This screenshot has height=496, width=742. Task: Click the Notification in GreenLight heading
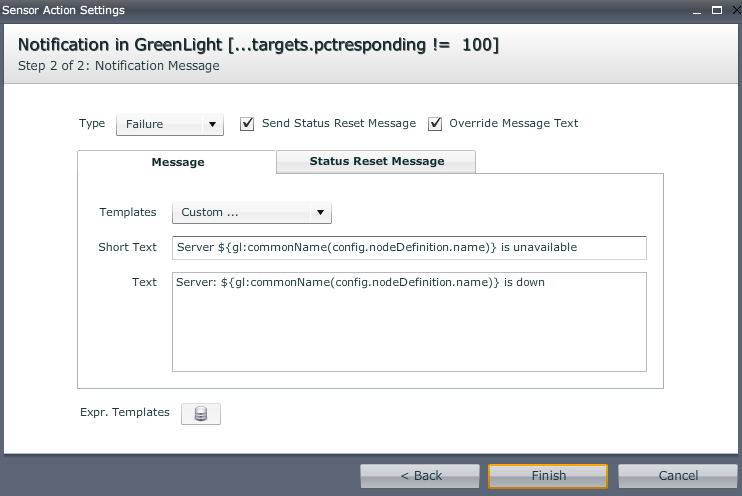point(258,45)
